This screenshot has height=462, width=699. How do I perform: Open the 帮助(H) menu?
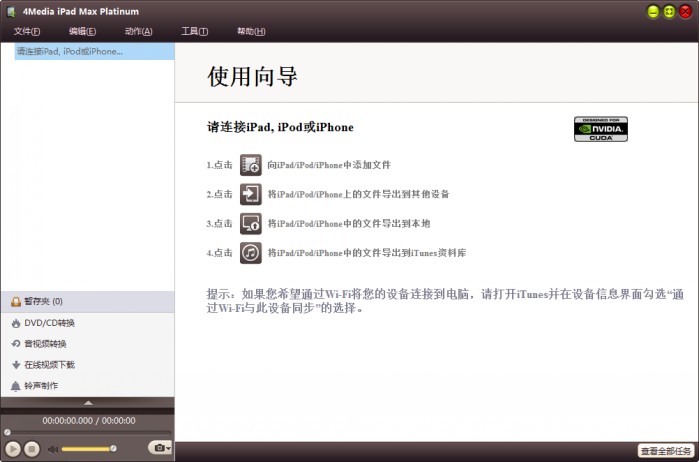coord(251,31)
